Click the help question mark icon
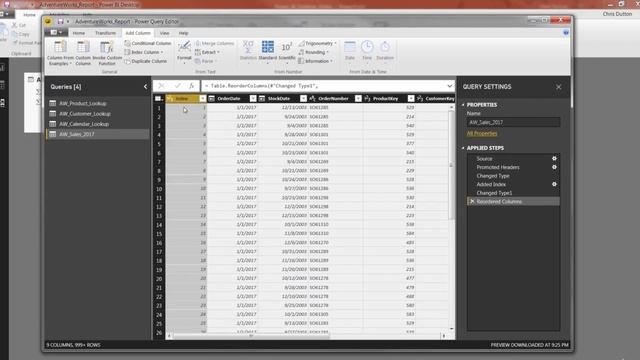The height and width of the screenshot is (360, 640). (x=566, y=33)
